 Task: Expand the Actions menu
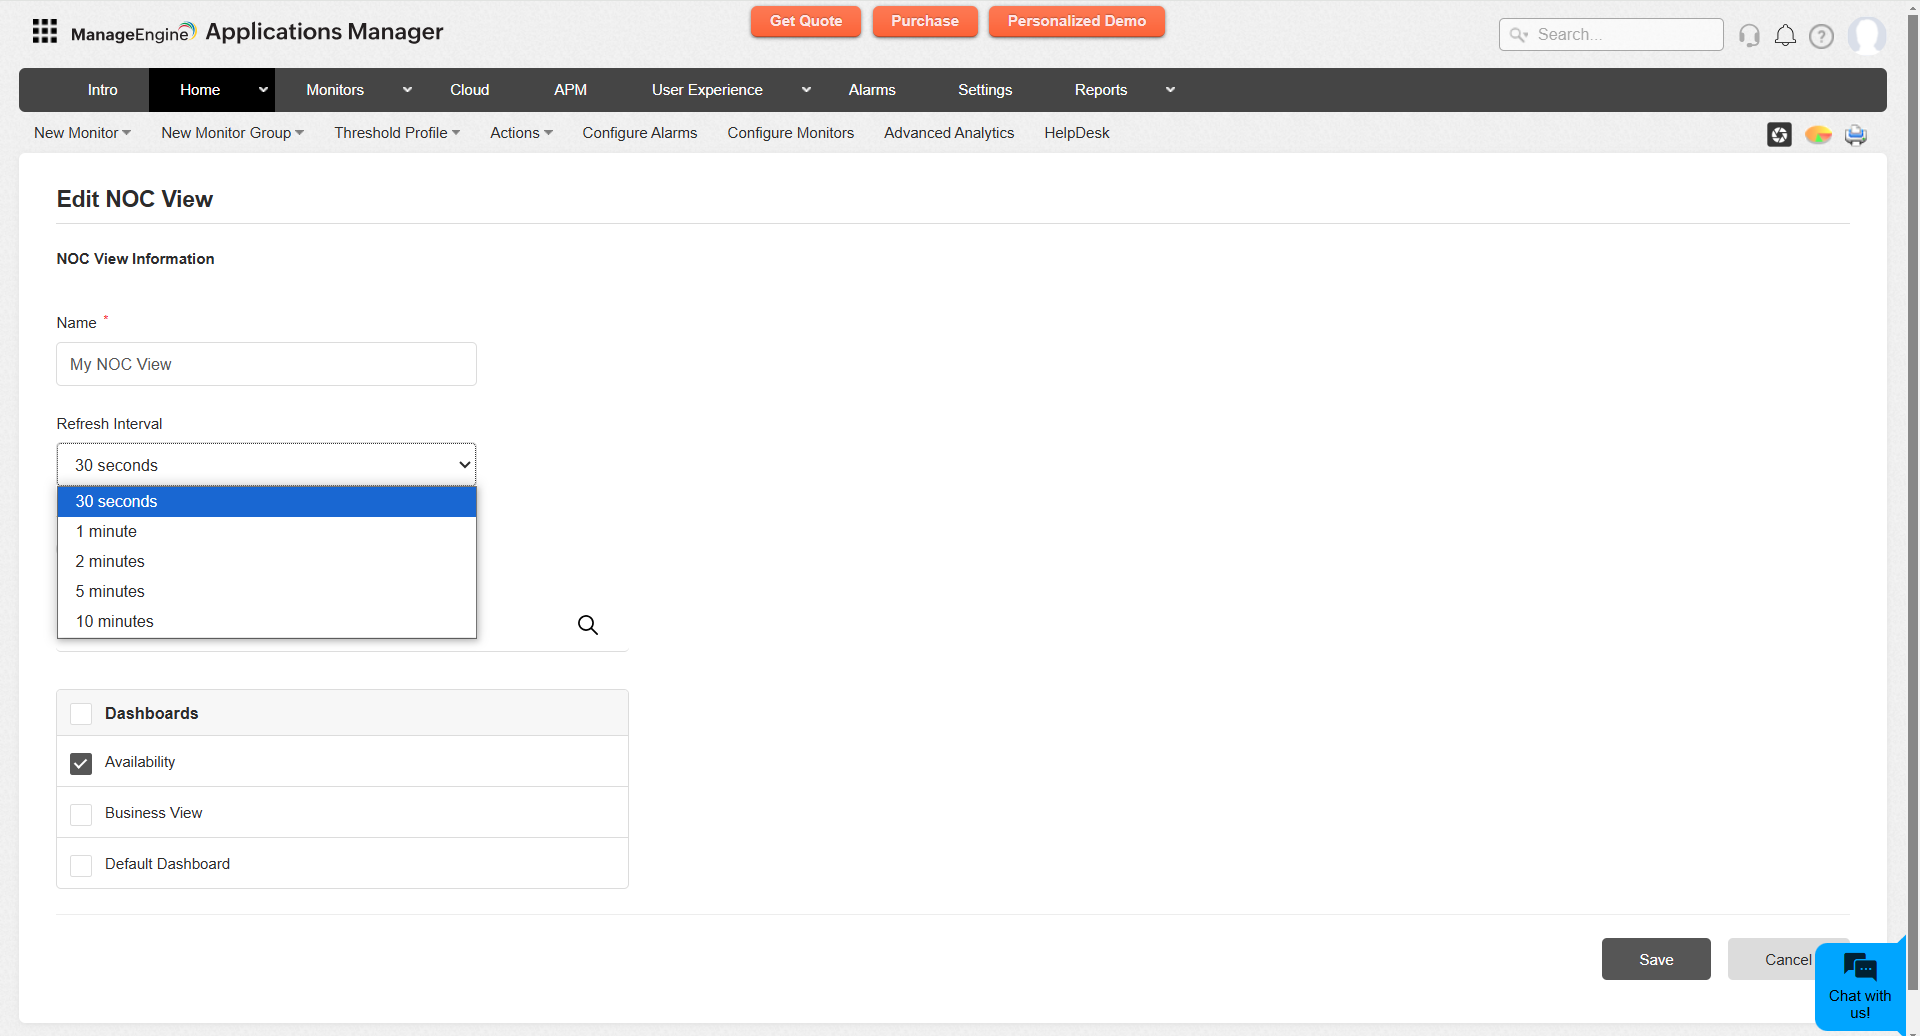[x=520, y=132]
